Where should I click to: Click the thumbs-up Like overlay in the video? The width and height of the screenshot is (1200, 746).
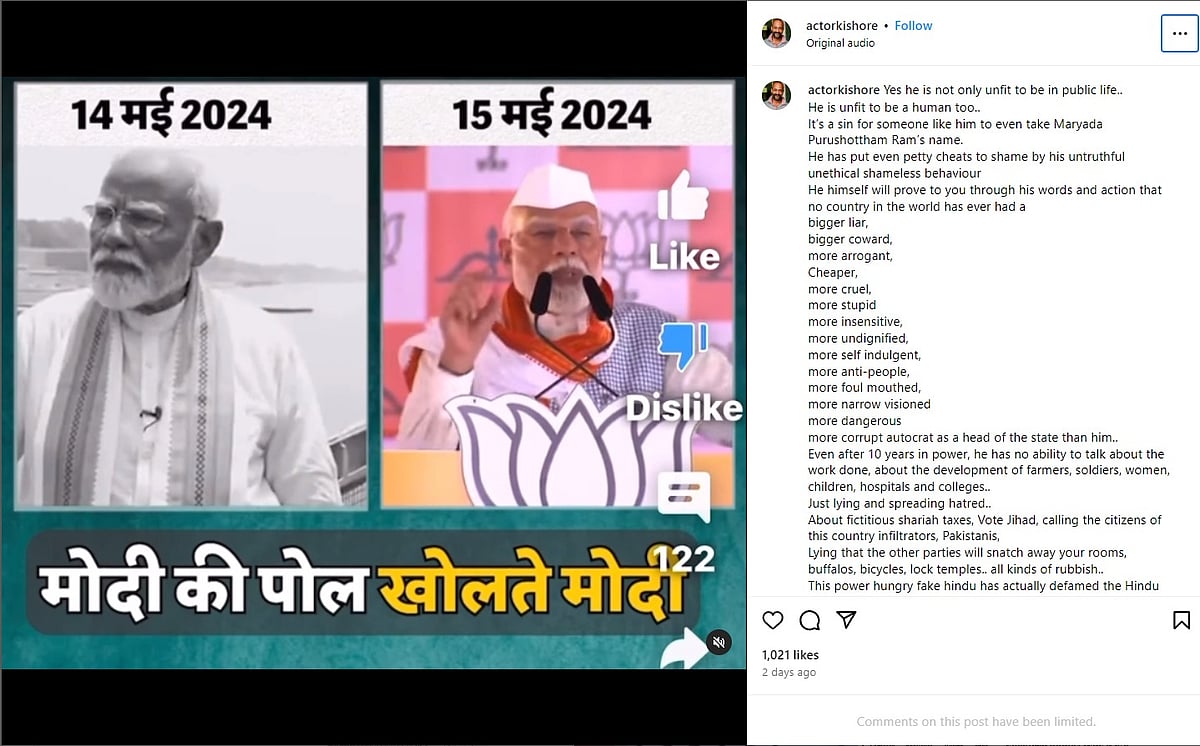click(x=684, y=222)
